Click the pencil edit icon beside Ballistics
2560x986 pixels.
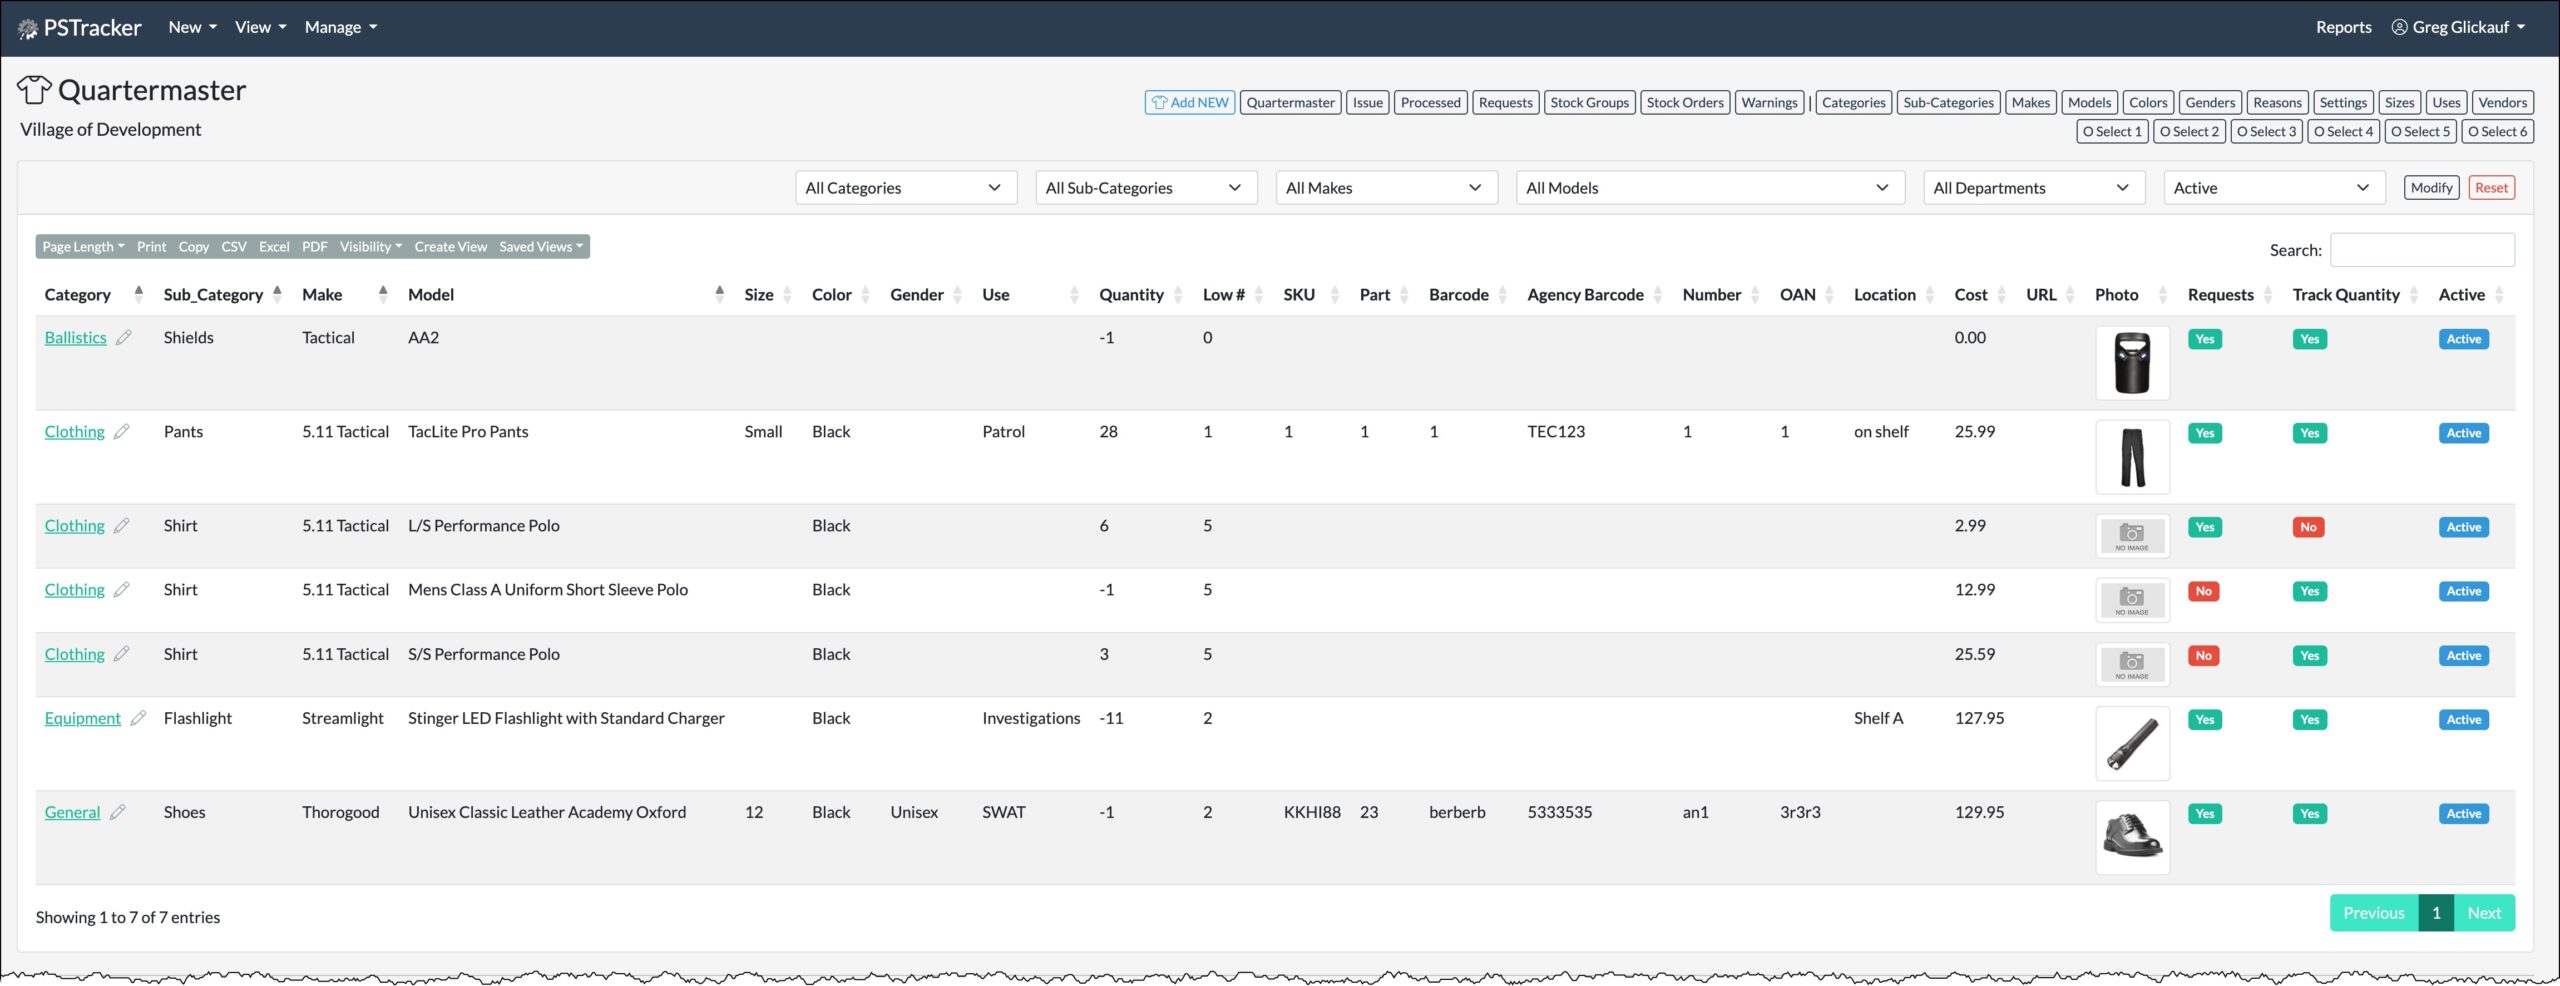[124, 338]
